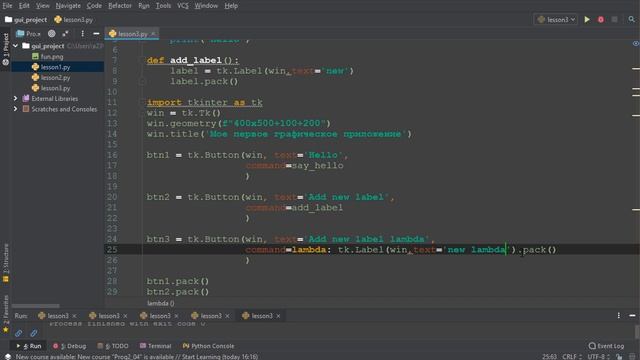Expand External Libraries node arrow
This screenshot has height=360, width=640.
tap(16, 98)
